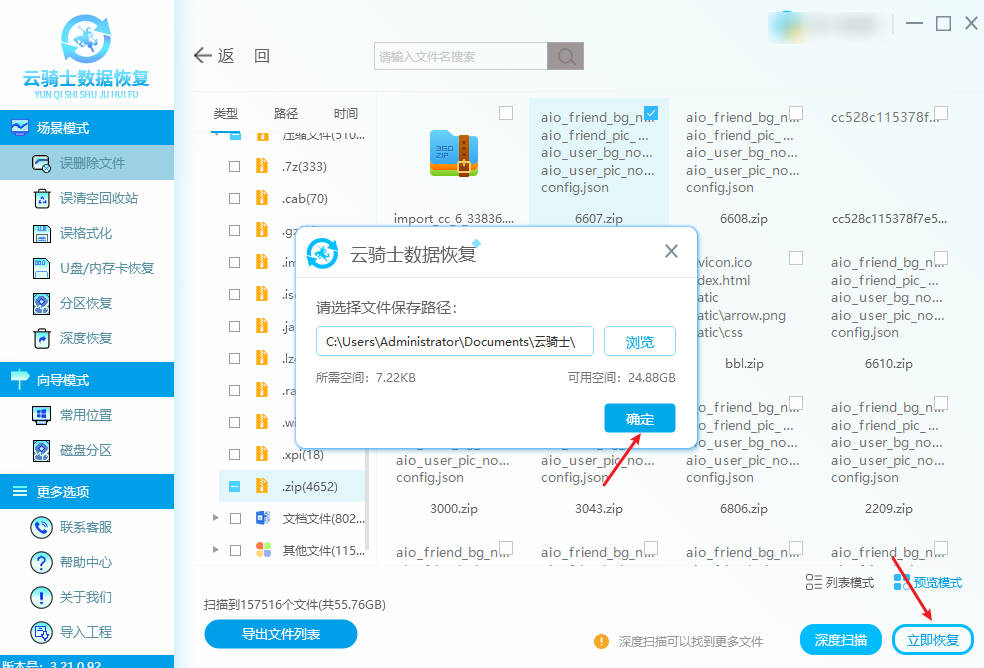Click 导出文件列表 button
984x668 pixels.
pos(281,634)
